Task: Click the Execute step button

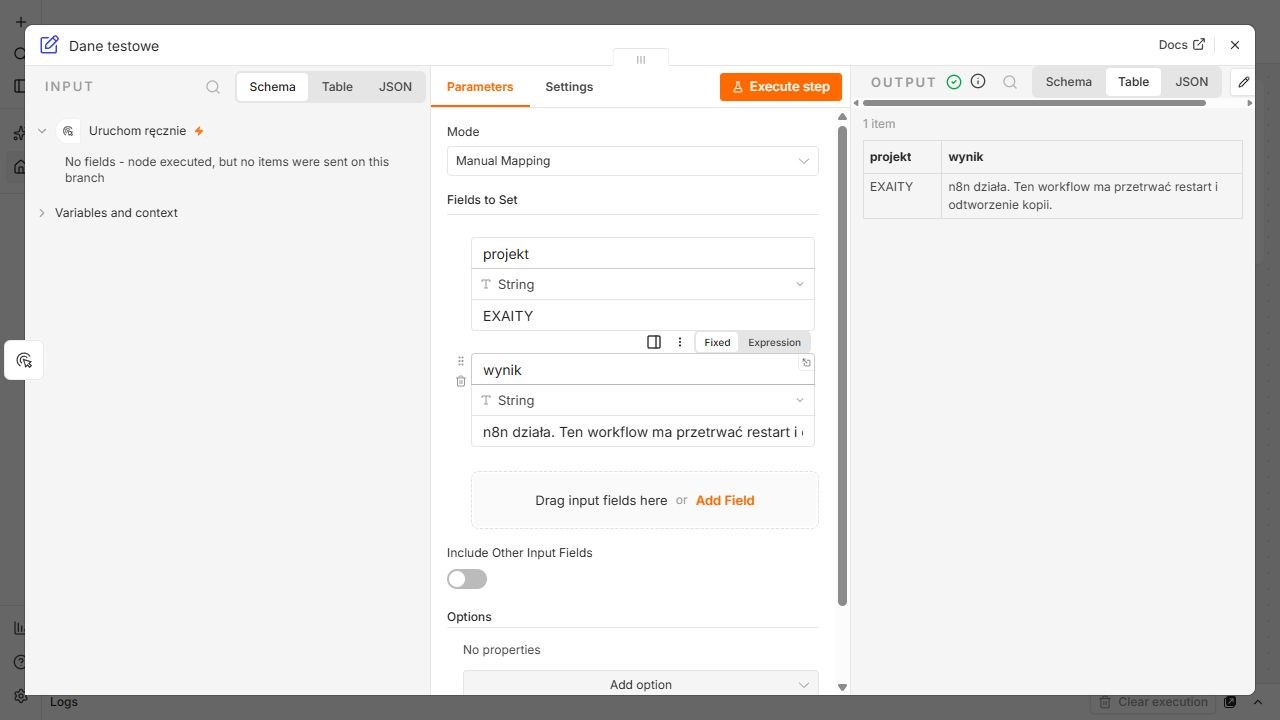Action: 781,87
